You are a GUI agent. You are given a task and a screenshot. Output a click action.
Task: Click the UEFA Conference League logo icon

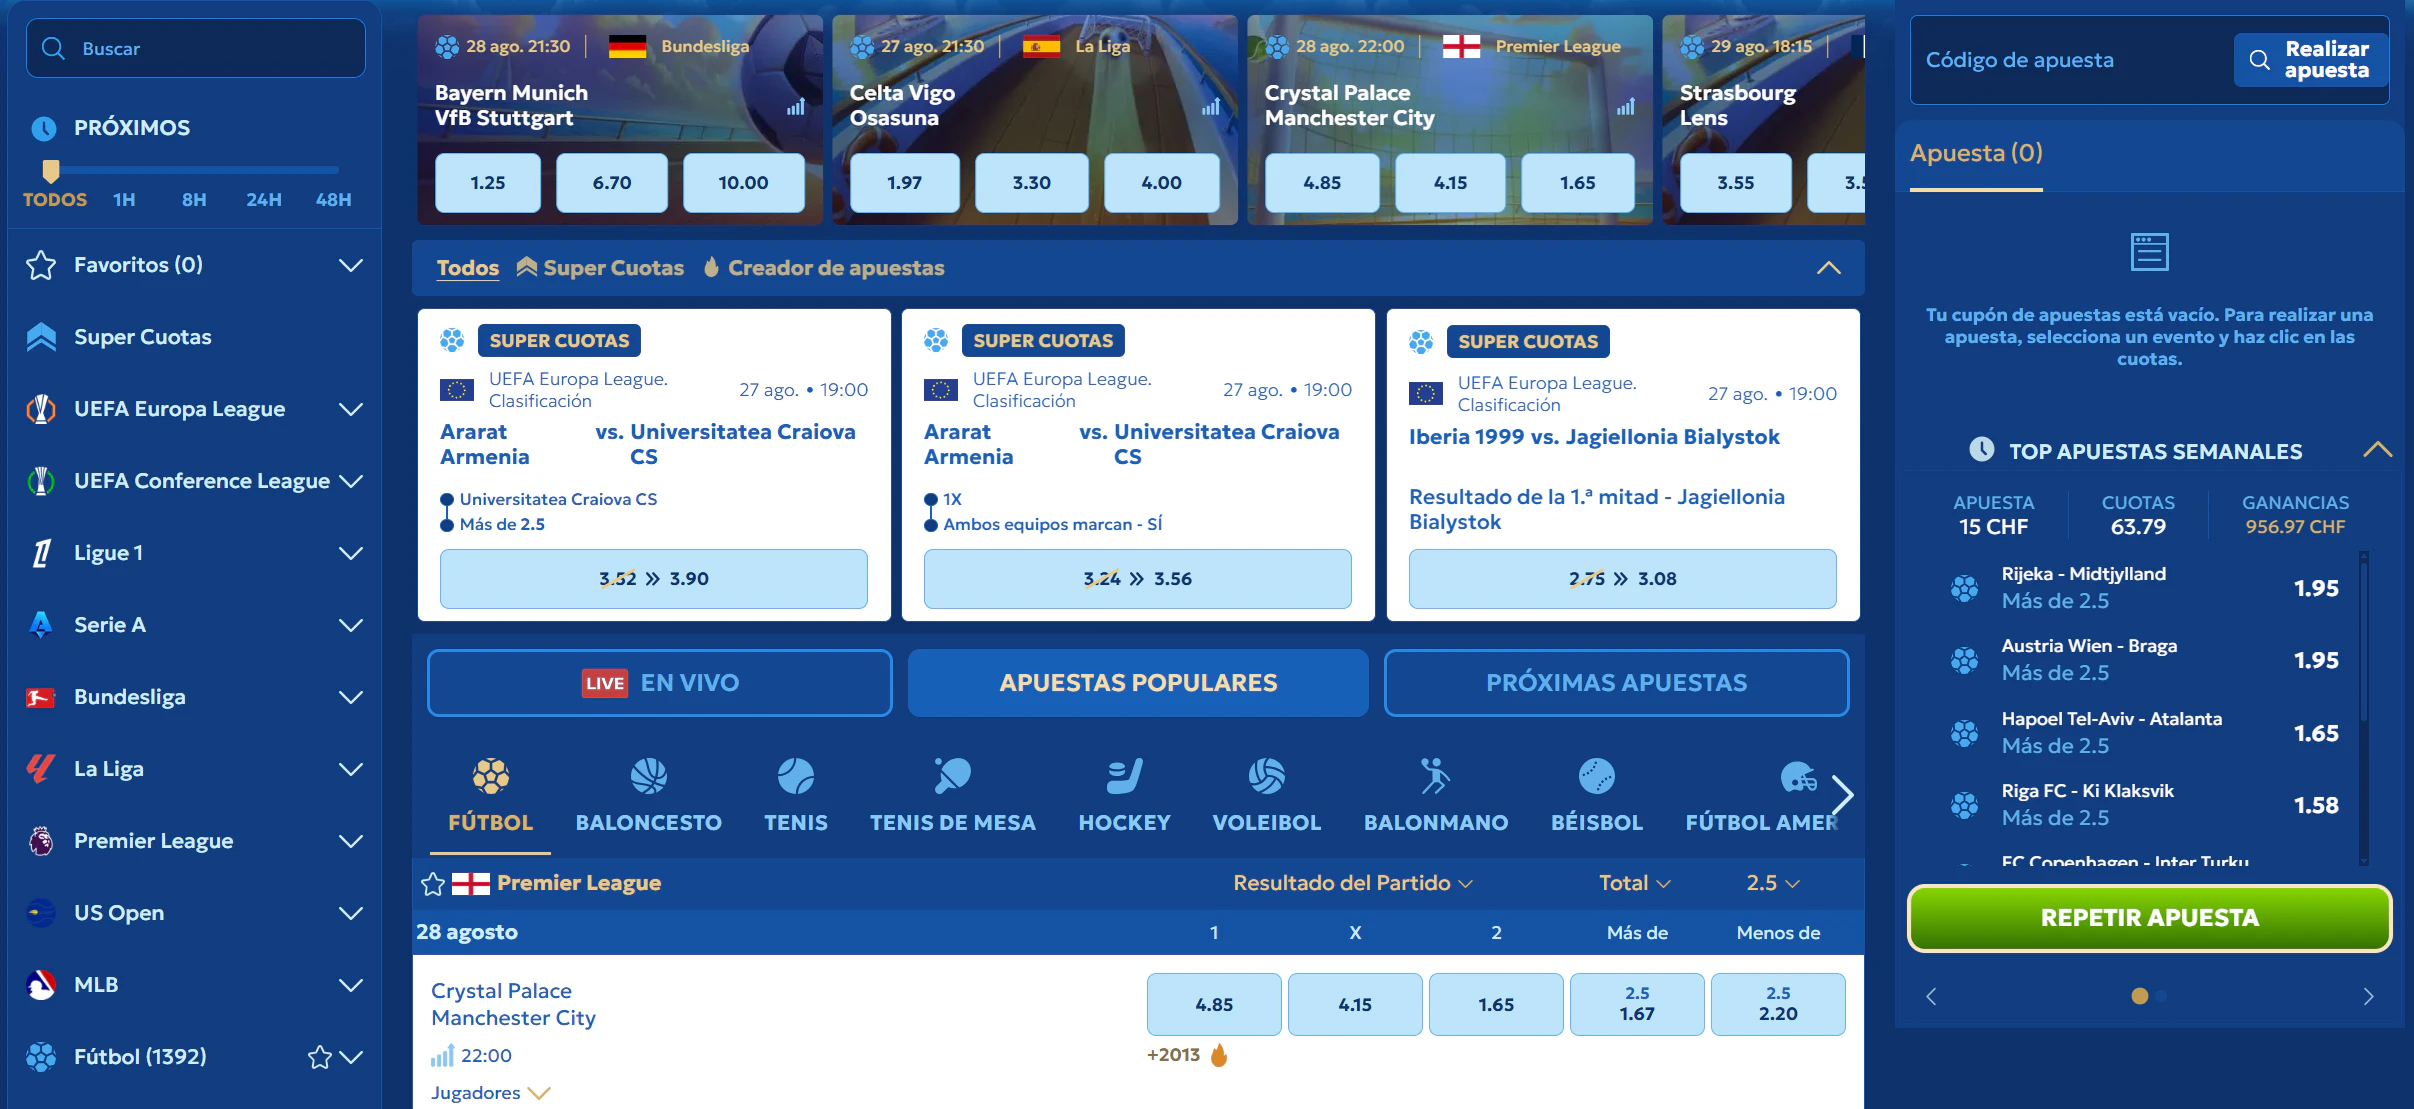[x=41, y=481]
